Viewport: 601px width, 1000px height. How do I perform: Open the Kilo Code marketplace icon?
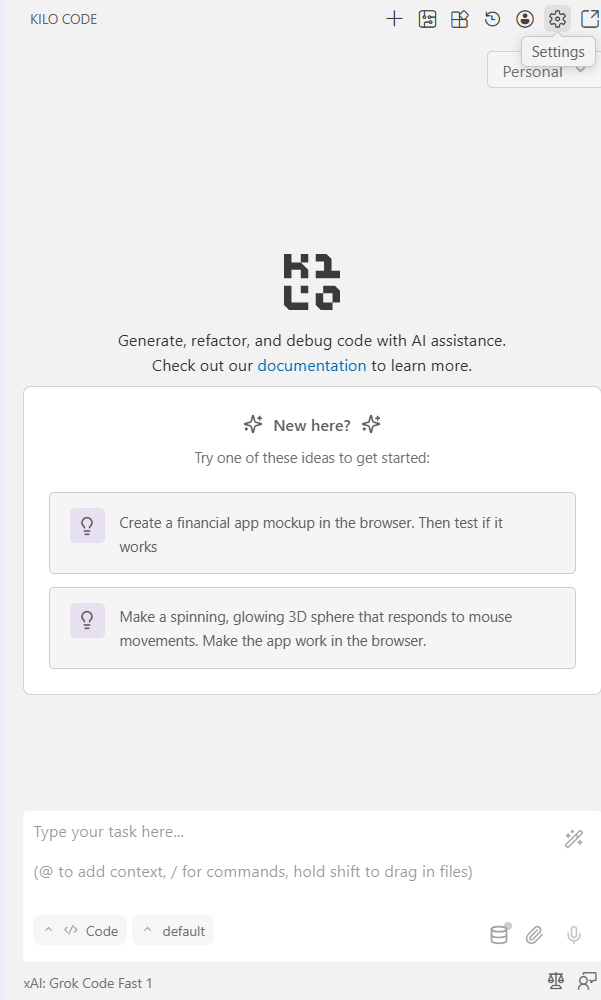460,19
